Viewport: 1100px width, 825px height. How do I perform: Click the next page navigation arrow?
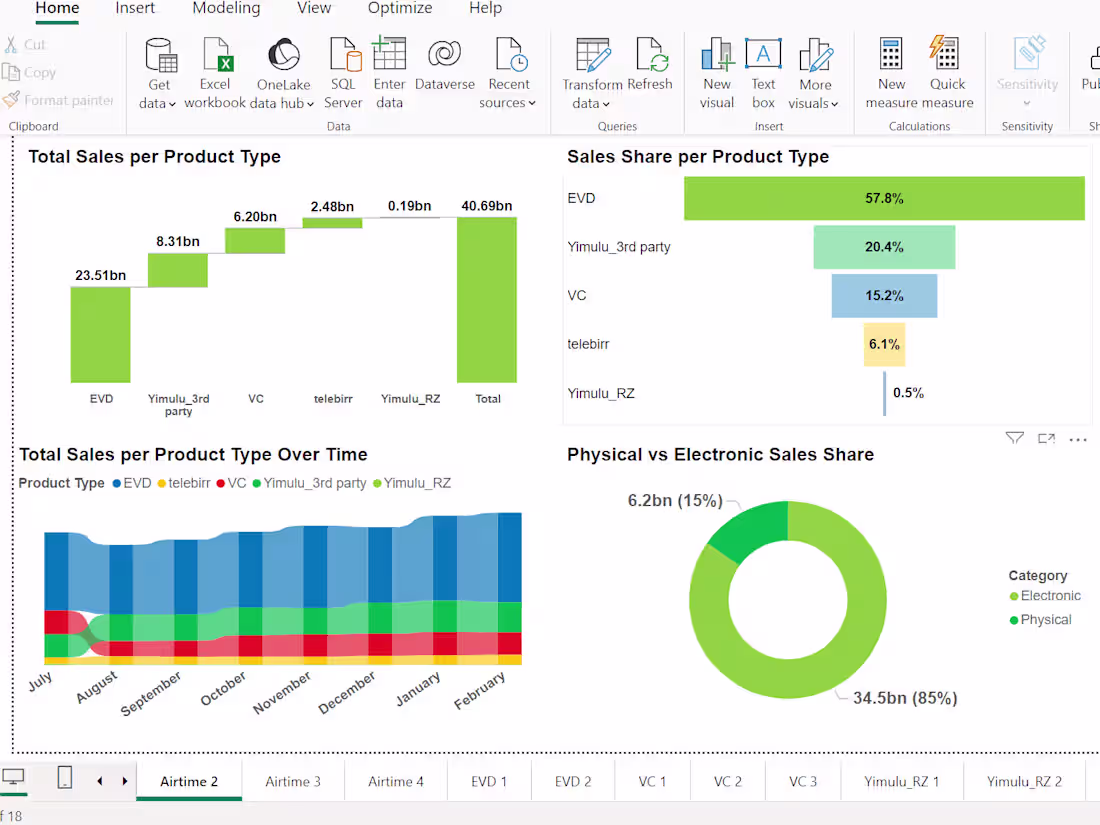pos(122,781)
